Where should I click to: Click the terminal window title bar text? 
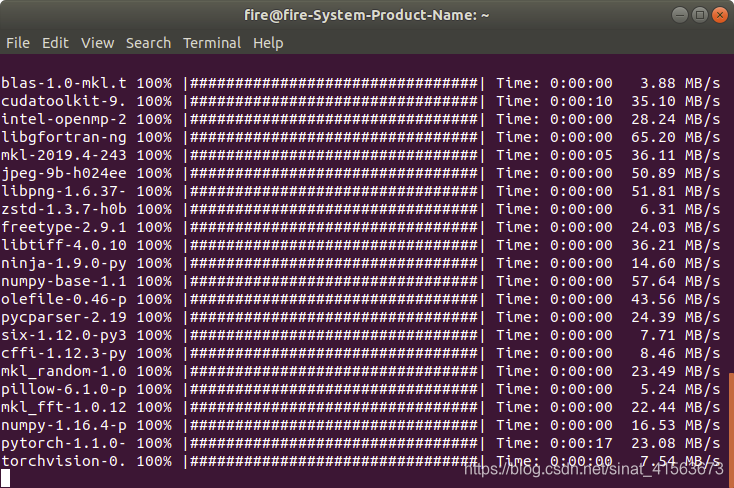tap(367, 15)
